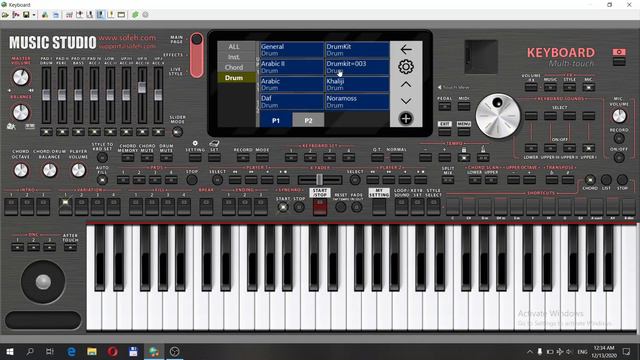Click the BREAK button

[x=206, y=207]
